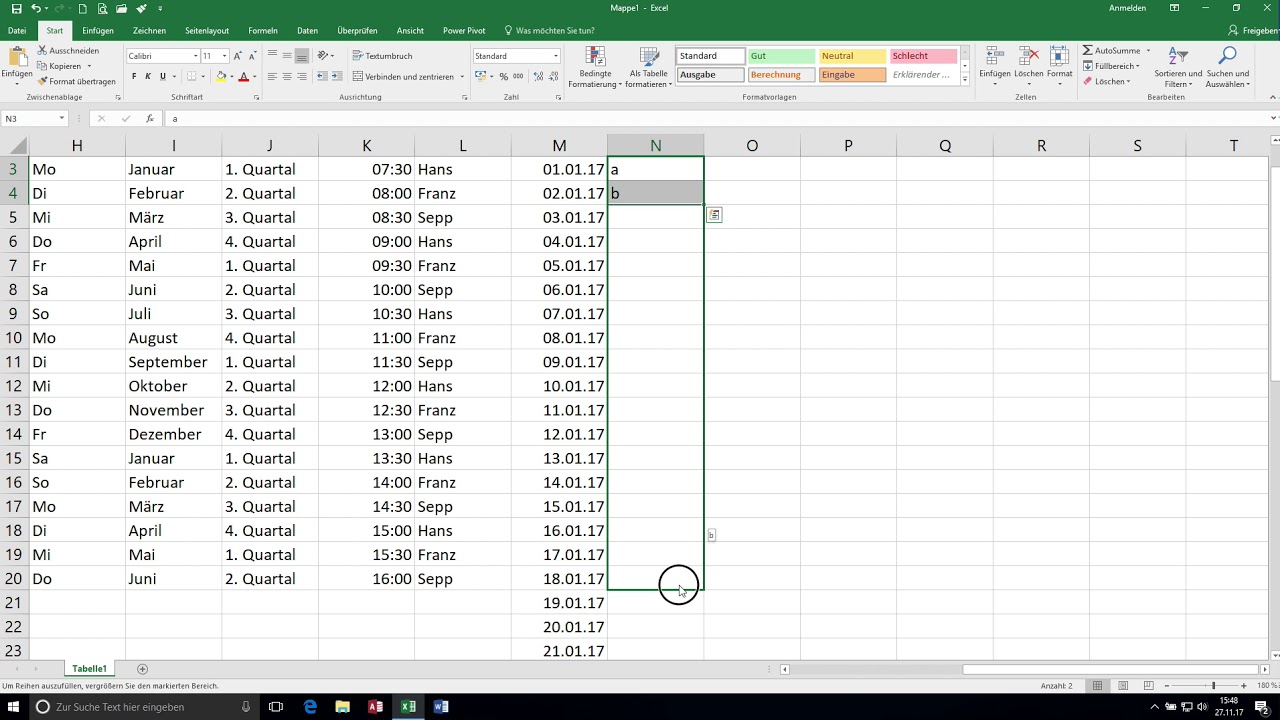Click Verbinden und zentrieren button
1280x720 pixels.
[x=404, y=76]
